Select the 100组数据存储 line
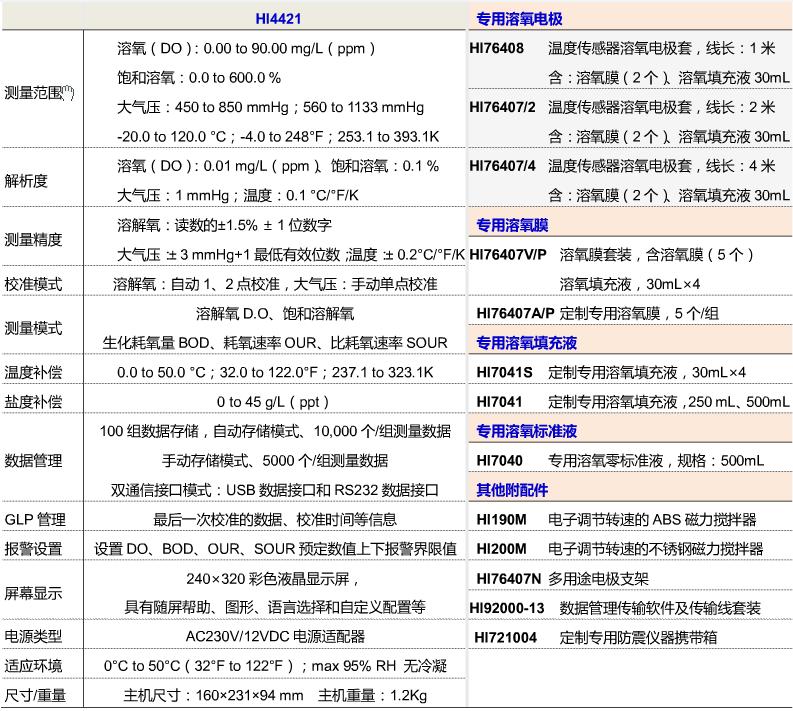This screenshot has width=793, height=711. coord(275,431)
